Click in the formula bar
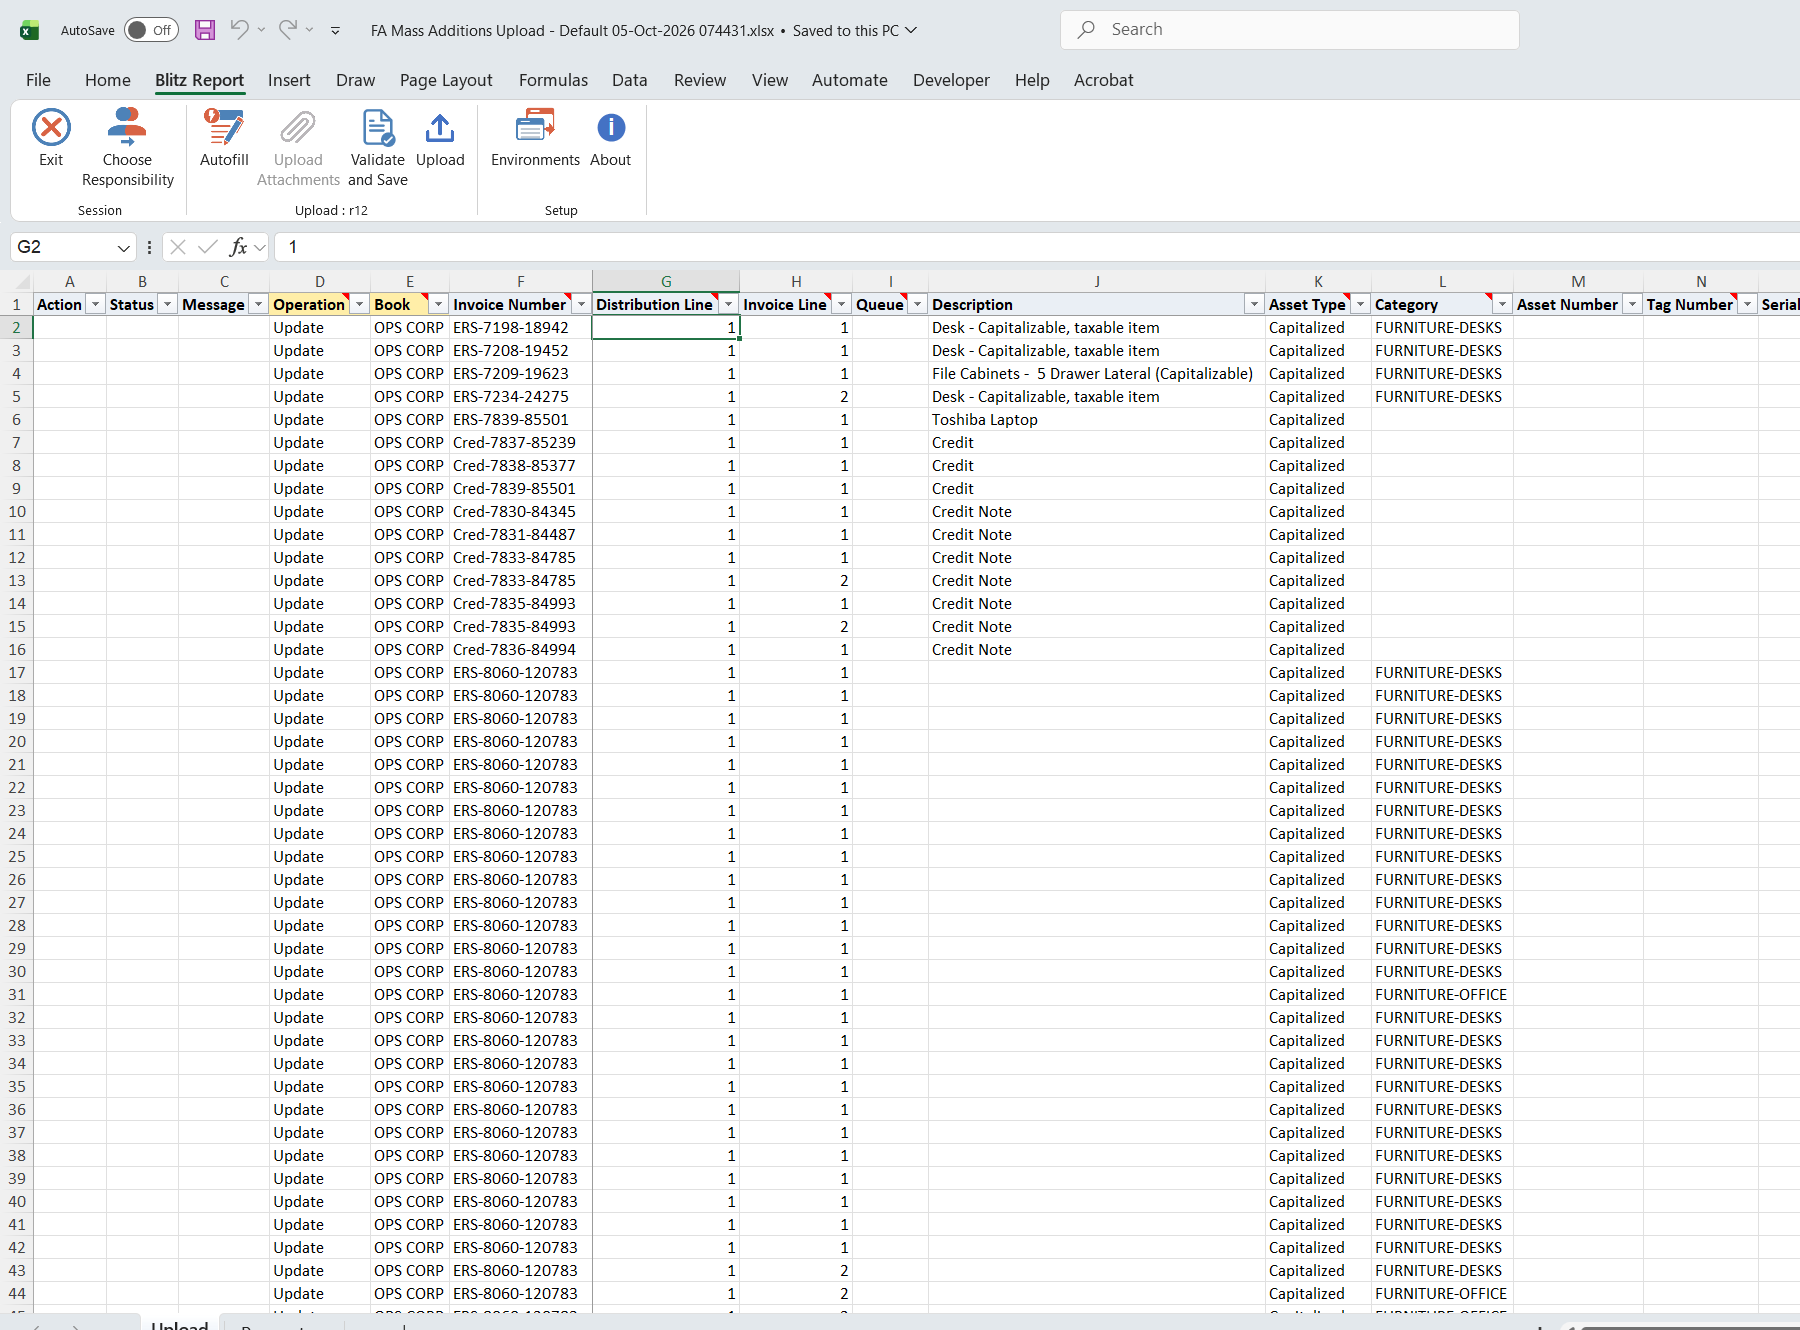1800x1330 pixels. point(1037,247)
